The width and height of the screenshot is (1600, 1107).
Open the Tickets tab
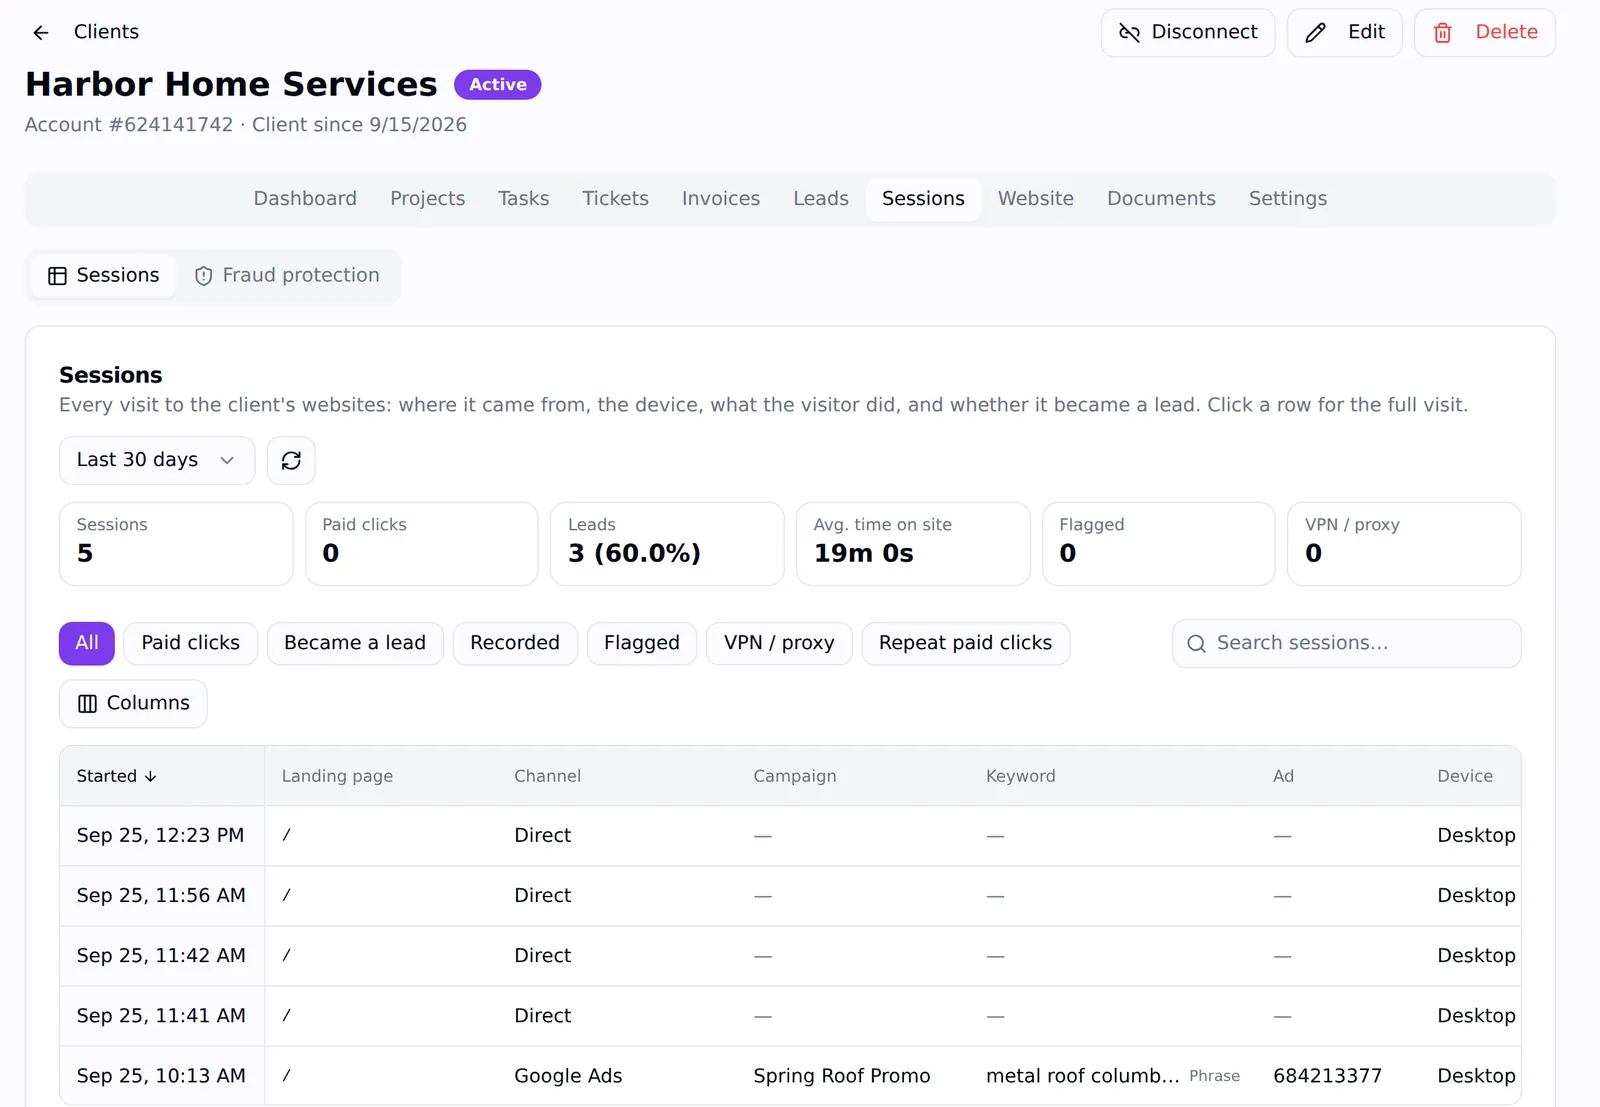pyautogui.click(x=616, y=199)
